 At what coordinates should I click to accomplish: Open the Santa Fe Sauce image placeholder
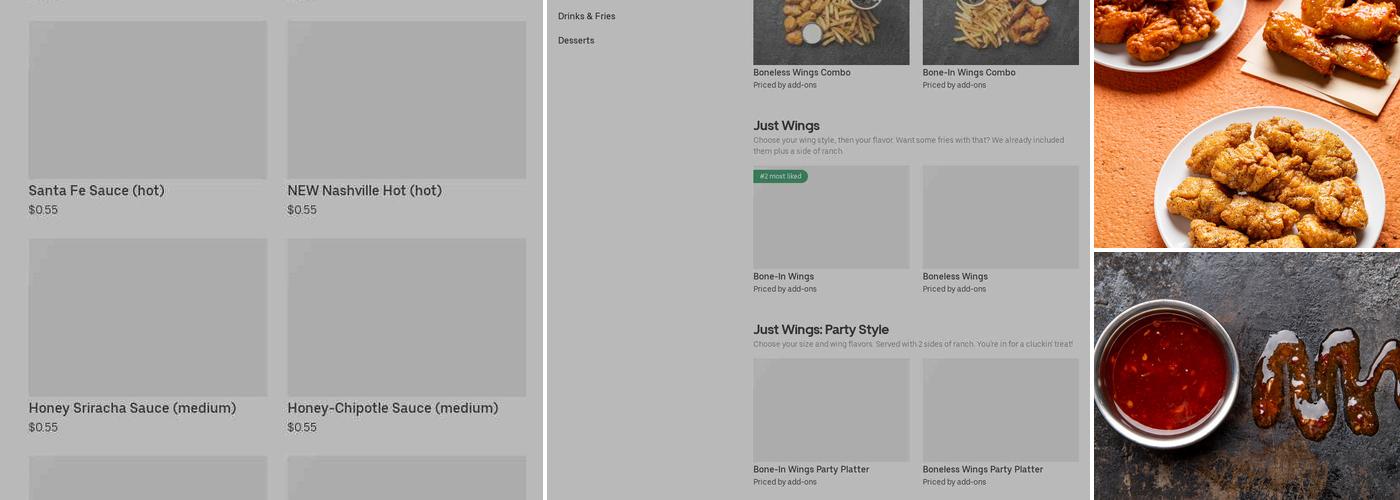point(147,100)
